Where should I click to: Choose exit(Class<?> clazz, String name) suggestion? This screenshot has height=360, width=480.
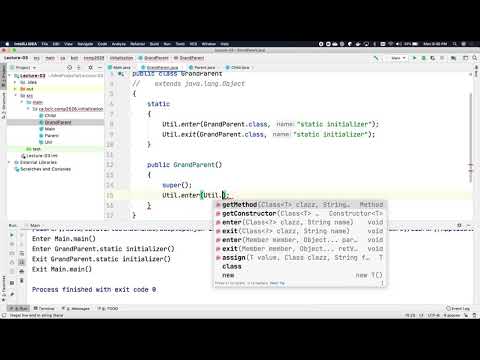tap(300, 231)
